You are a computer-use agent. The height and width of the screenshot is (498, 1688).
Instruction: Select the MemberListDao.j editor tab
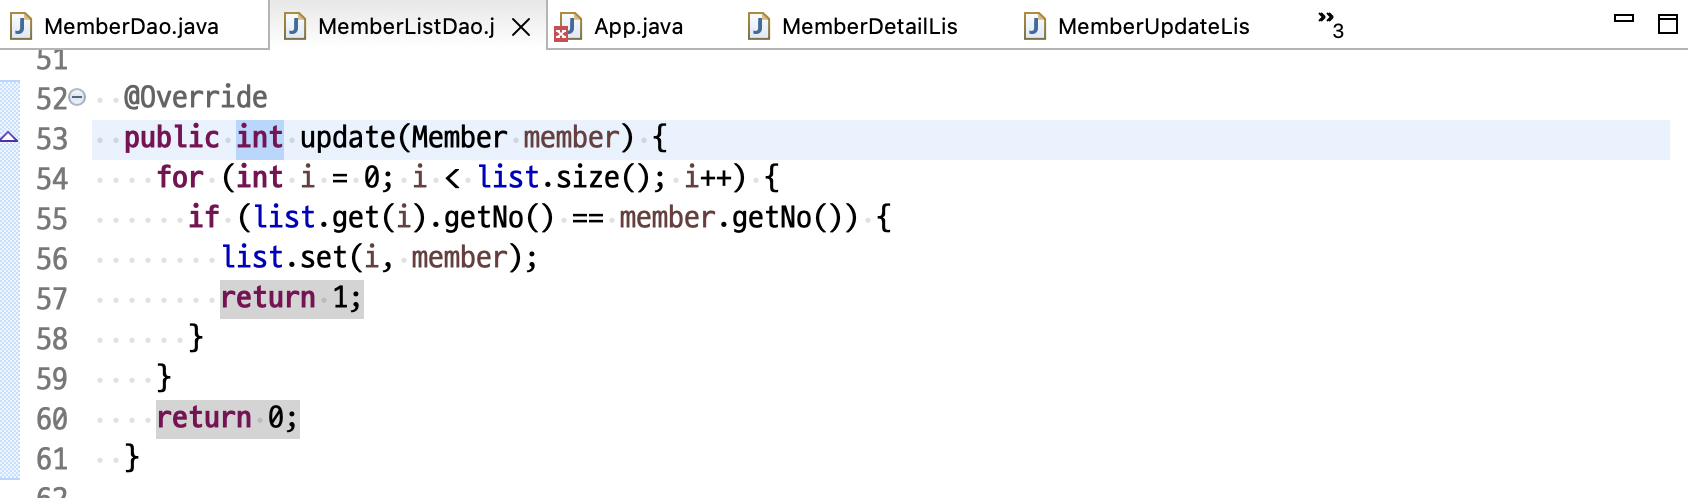406,26
